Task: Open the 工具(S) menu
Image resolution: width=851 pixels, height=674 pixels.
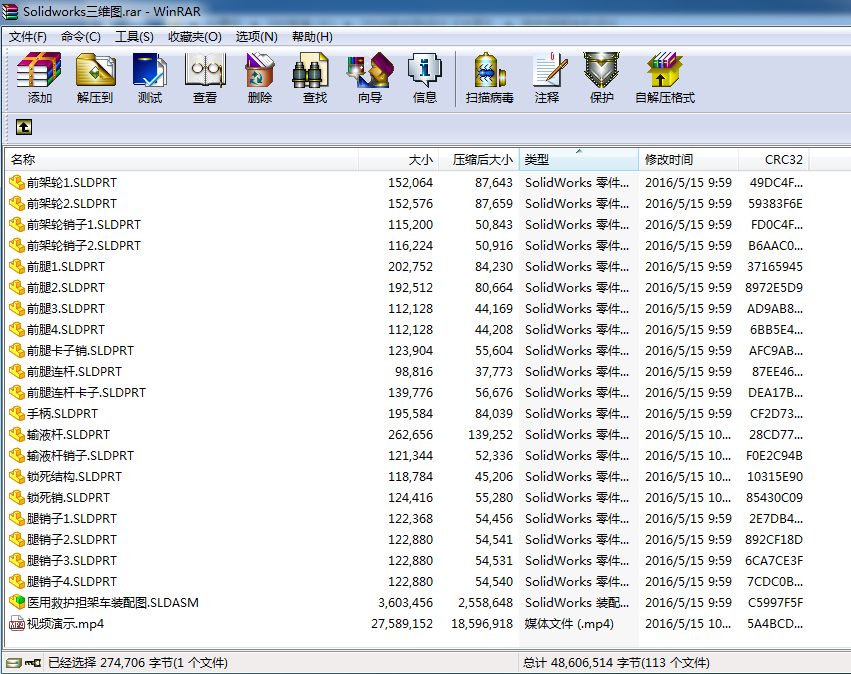Action: [134, 37]
